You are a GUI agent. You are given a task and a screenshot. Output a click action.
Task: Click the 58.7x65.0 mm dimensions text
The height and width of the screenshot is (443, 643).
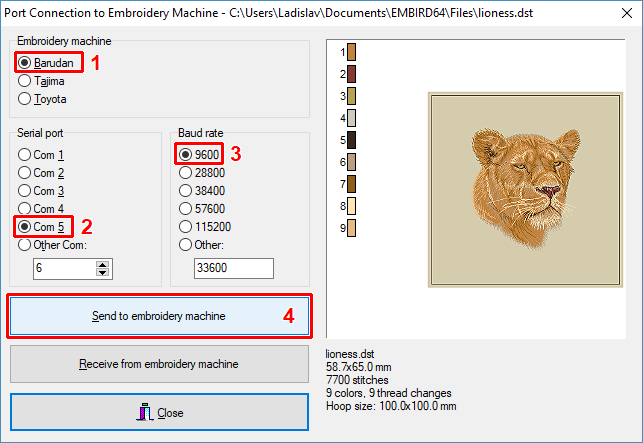pyautogui.click(x=359, y=367)
